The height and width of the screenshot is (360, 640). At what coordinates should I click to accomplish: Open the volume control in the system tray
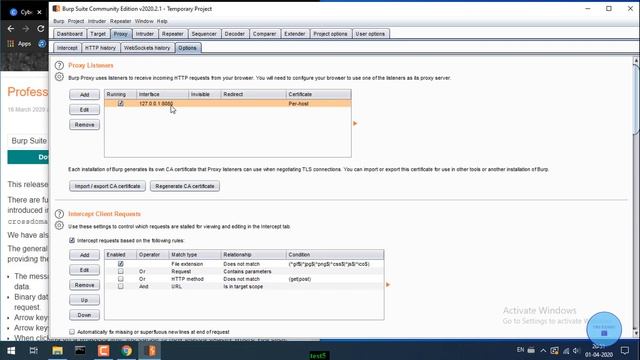click(576, 351)
